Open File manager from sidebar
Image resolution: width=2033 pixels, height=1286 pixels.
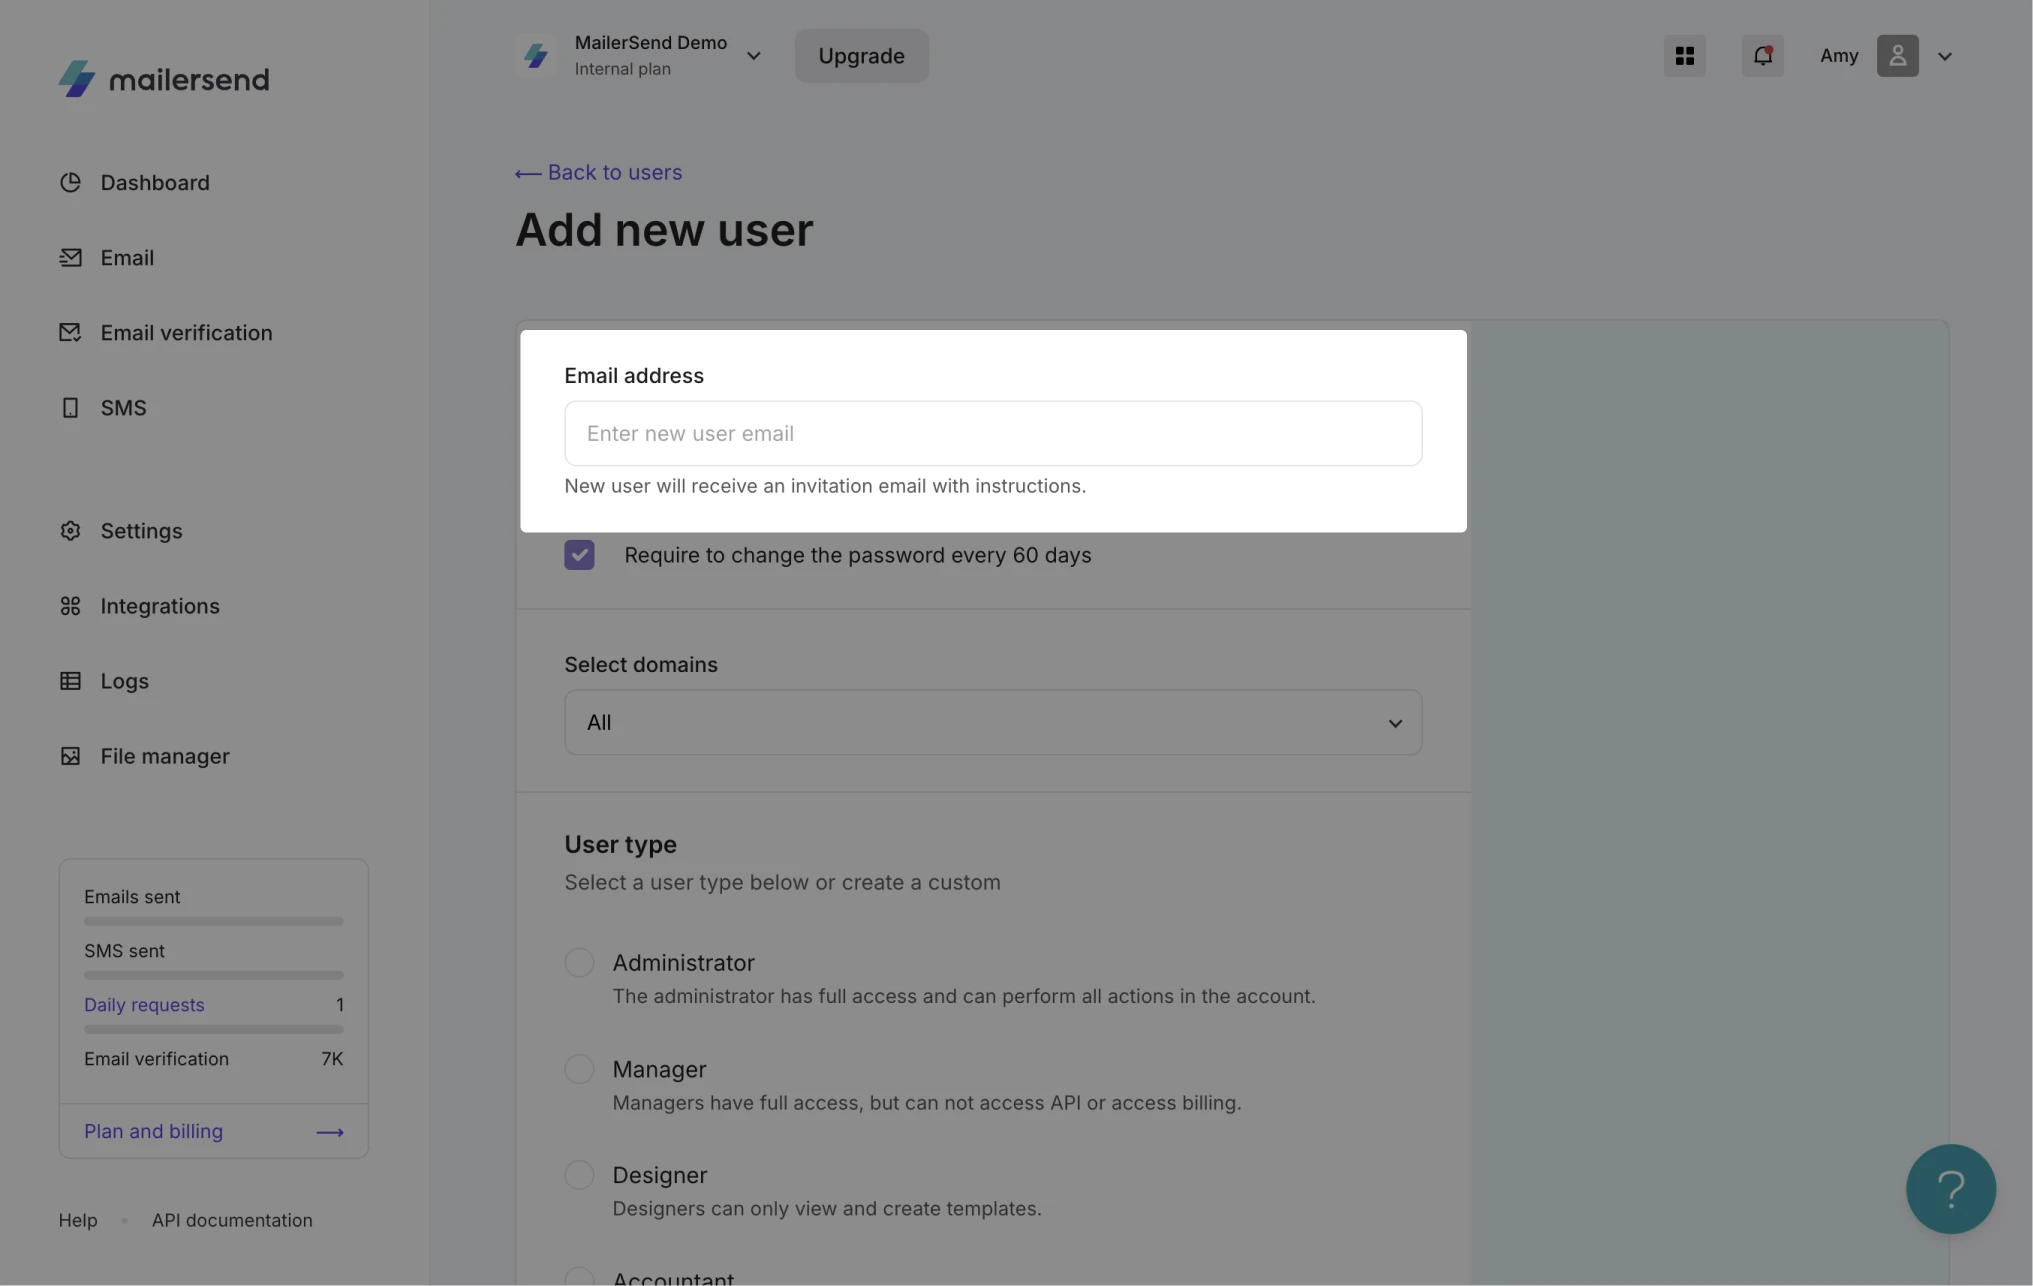[x=164, y=756]
